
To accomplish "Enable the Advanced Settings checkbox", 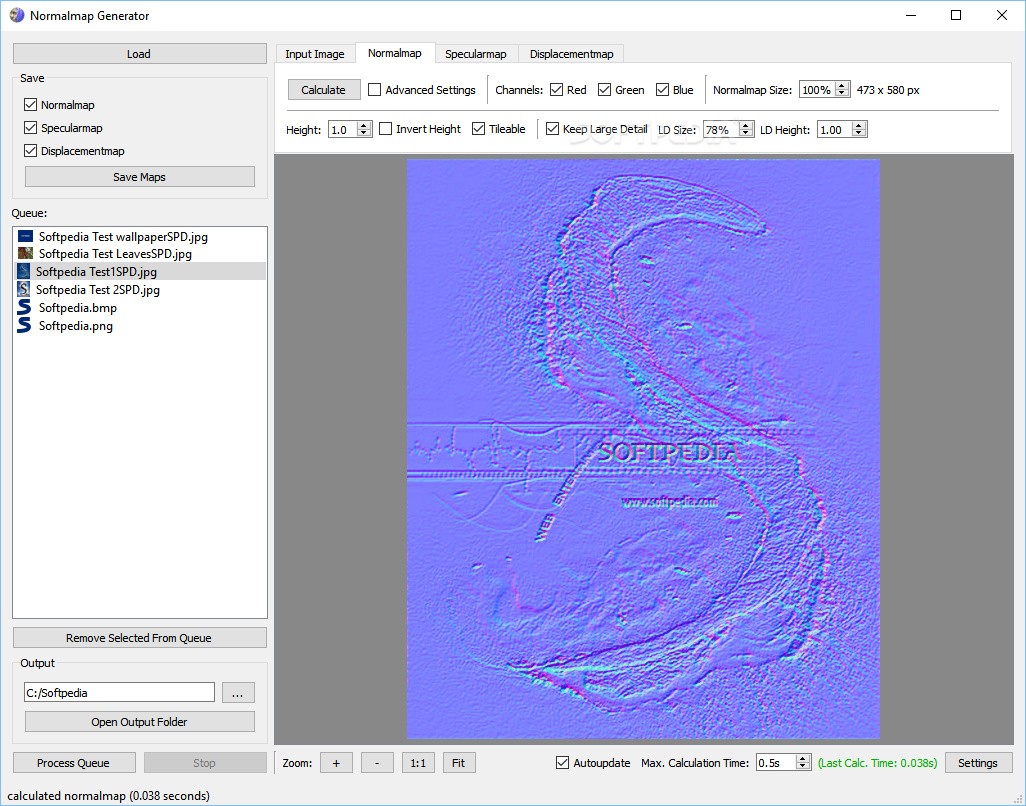I will 374,90.
